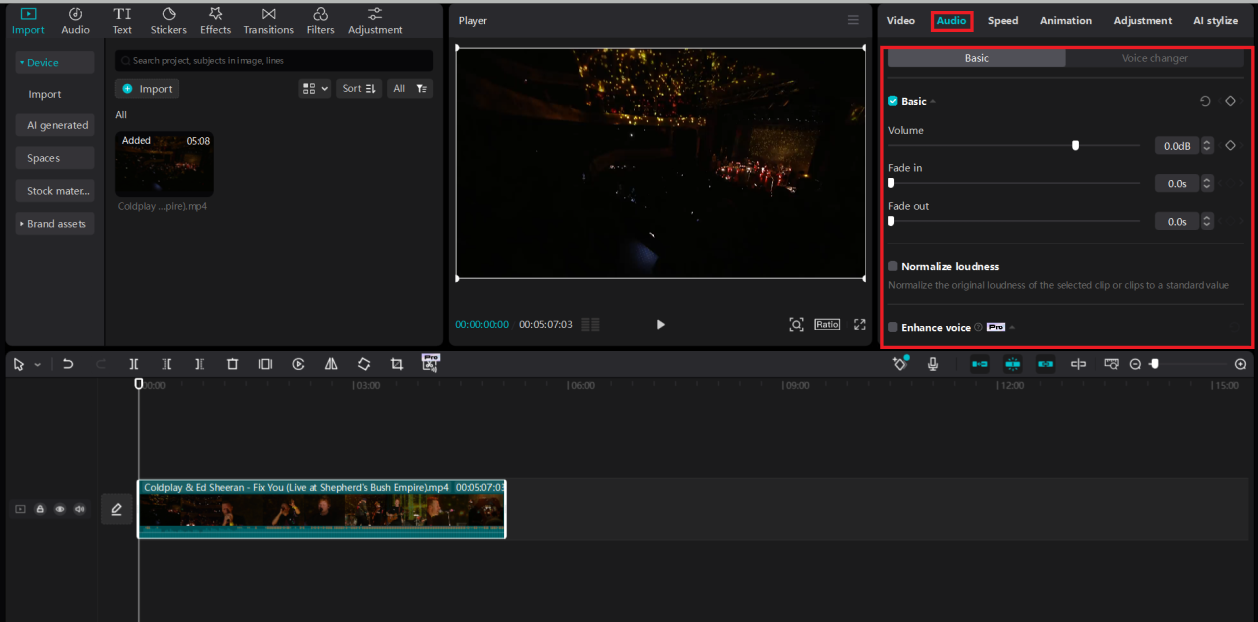Switch to the AI stylize tab

tap(1215, 20)
